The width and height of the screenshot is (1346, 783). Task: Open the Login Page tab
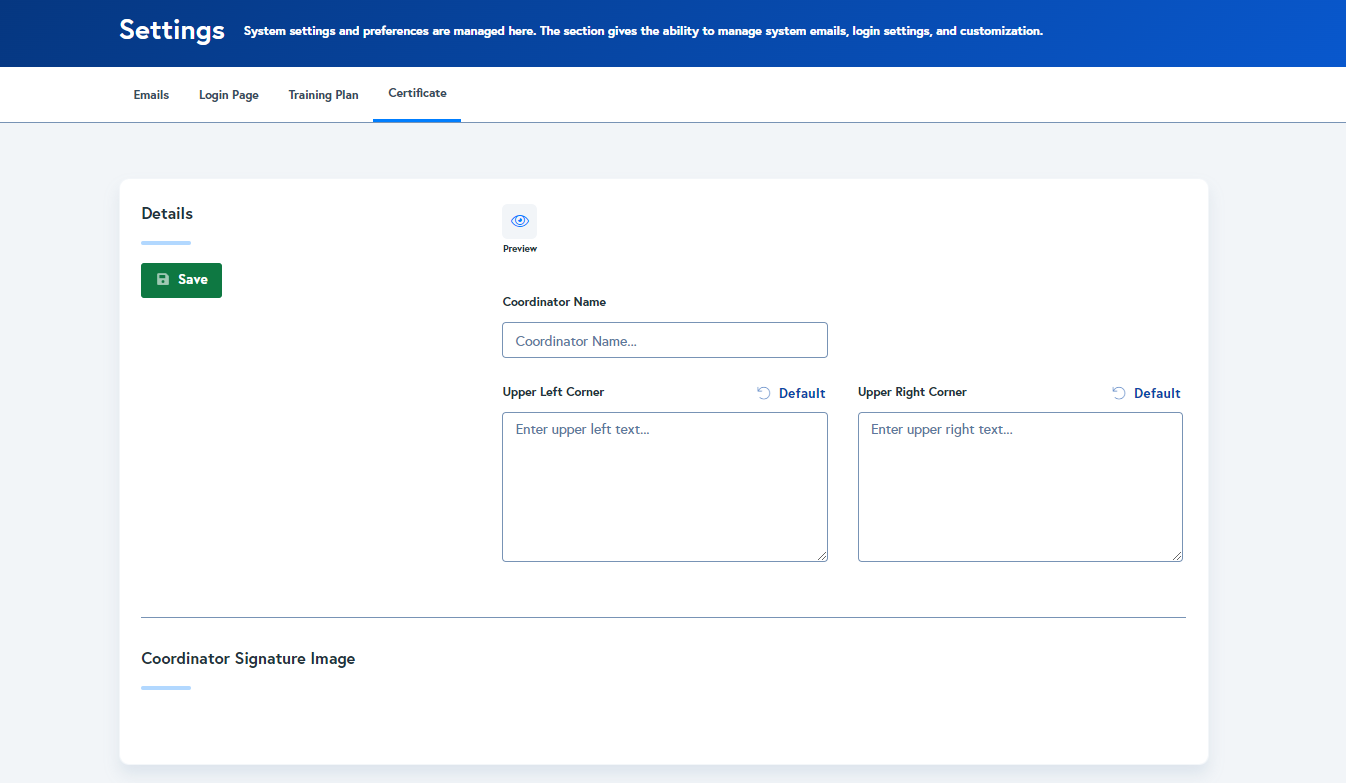pyautogui.click(x=228, y=94)
